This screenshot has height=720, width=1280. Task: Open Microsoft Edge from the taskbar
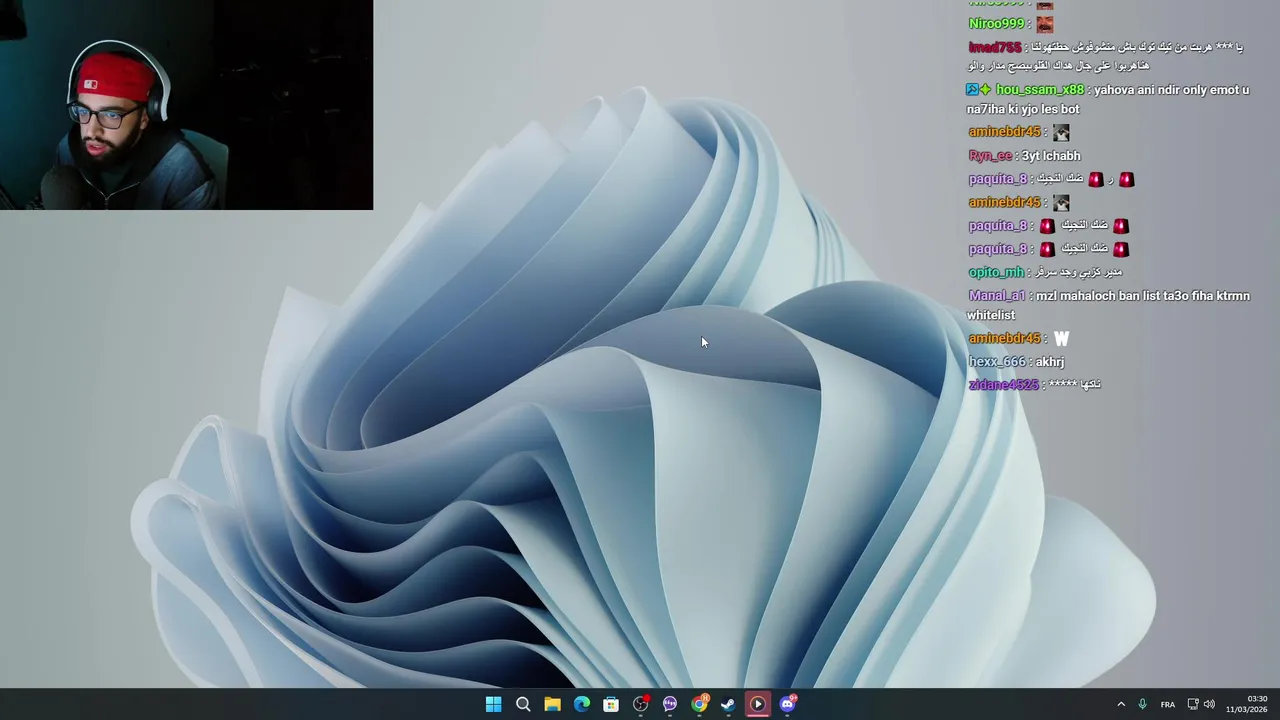[x=582, y=704]
